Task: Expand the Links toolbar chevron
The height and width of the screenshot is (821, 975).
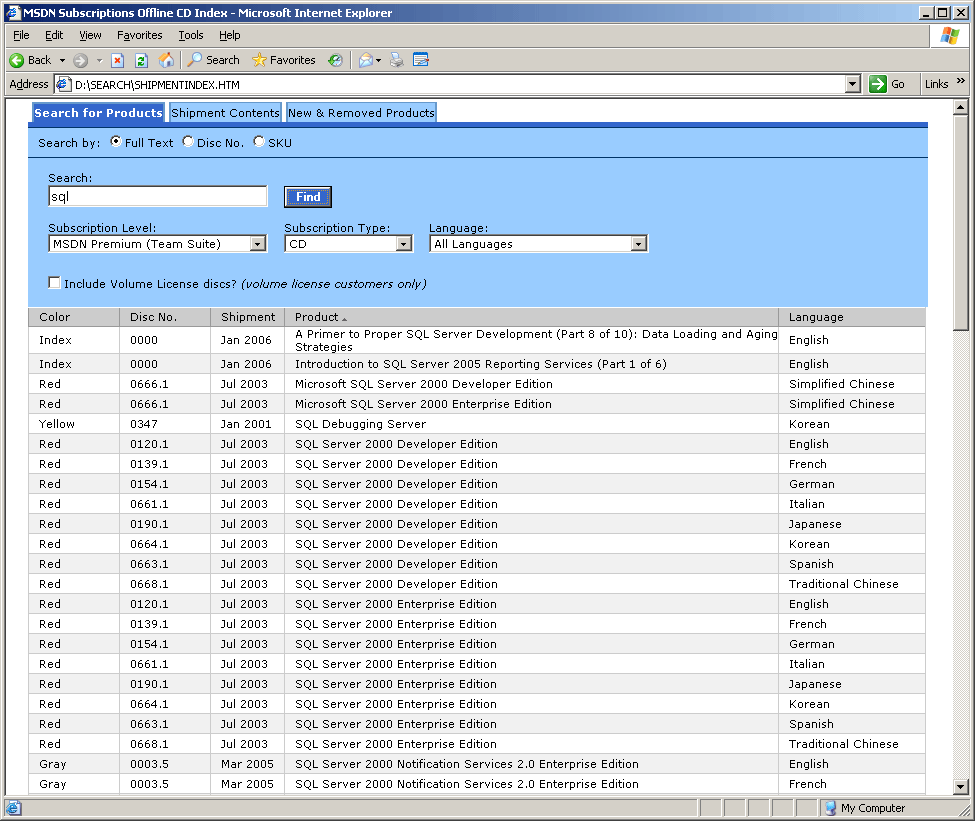Action: point(961,81)
